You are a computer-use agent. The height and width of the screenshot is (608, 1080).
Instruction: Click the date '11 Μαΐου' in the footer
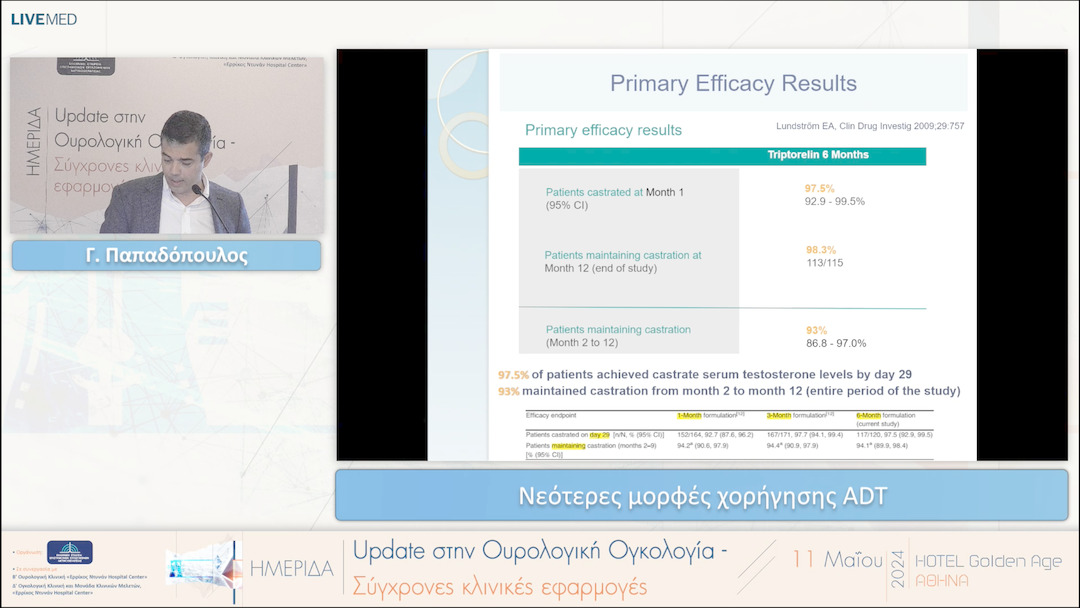pos(837,559)
